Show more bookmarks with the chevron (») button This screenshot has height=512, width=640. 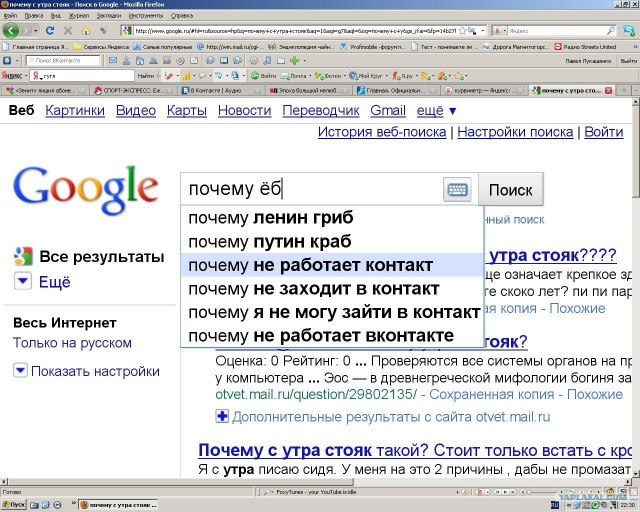point(635,47)
